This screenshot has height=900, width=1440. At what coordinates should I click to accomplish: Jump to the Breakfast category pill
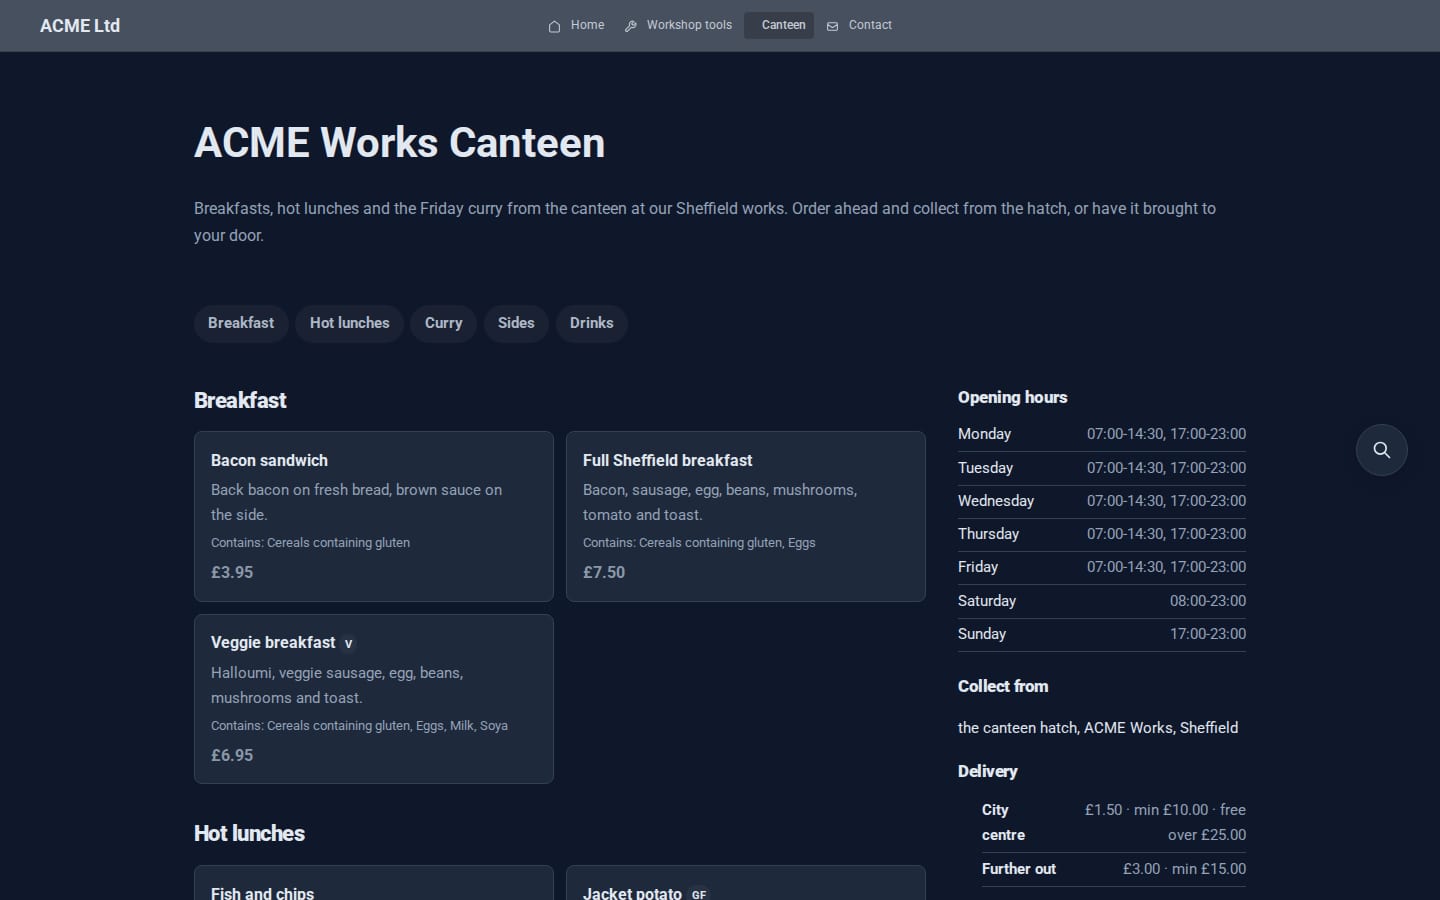click(241, 323)
